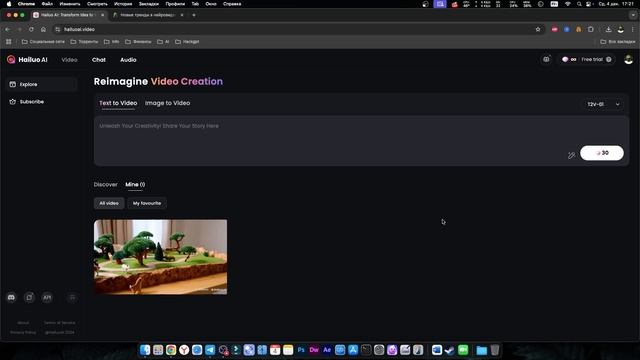
Task: Reload the page with the refresh icon
Action: pyautogui.click(x=31, y=29)
